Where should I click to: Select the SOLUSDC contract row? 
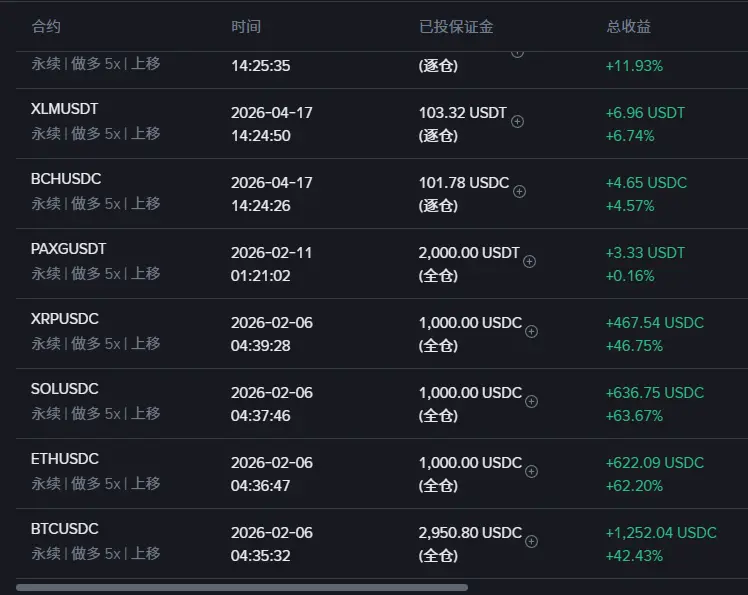point(382,403)
